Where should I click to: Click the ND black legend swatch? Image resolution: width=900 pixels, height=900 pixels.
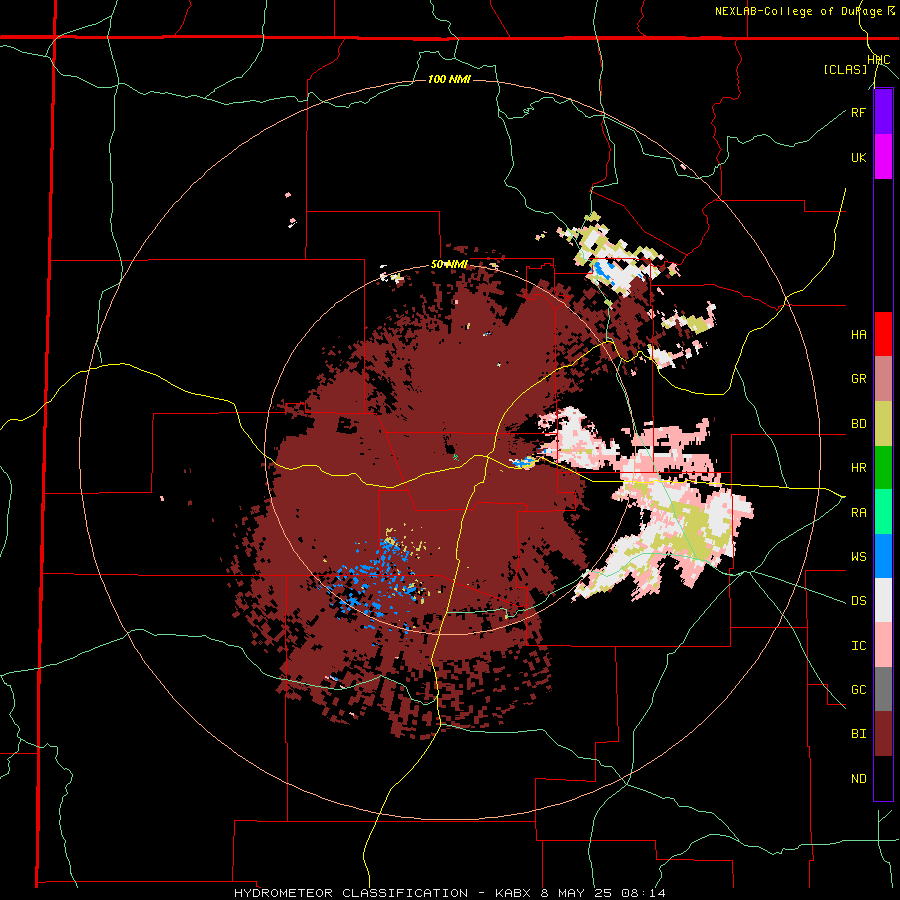coord(883,778)
